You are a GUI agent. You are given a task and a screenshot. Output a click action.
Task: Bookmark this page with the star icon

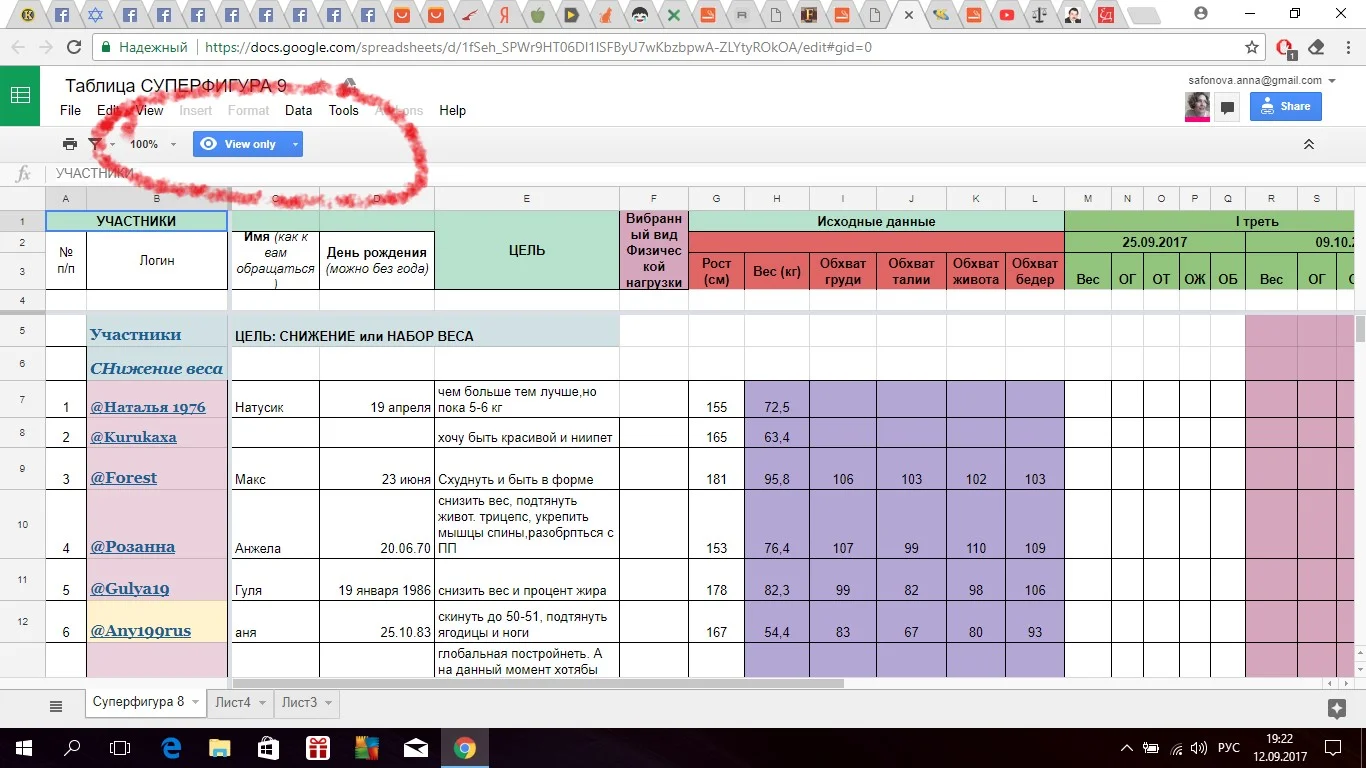click(x=1252, y=47)
